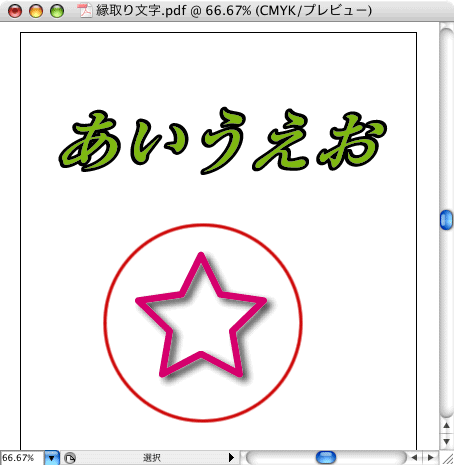Screen dimensions: 454x465
Task: Click the scroll left arrow button
Action: 414,457
